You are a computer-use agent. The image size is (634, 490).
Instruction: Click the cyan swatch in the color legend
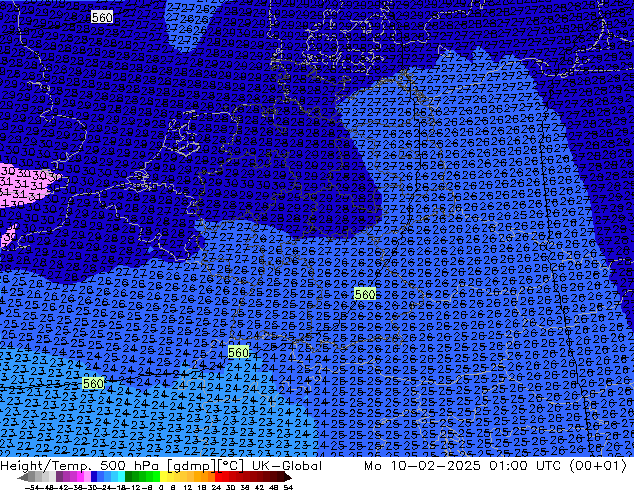pos(121,478)
